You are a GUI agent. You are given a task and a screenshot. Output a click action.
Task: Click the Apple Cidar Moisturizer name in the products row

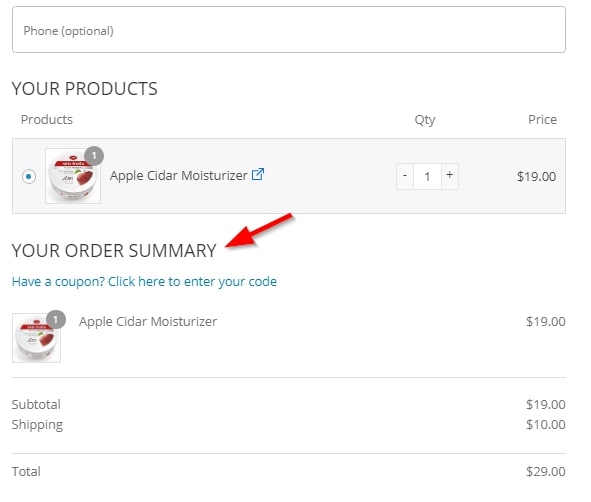[179, 176]
